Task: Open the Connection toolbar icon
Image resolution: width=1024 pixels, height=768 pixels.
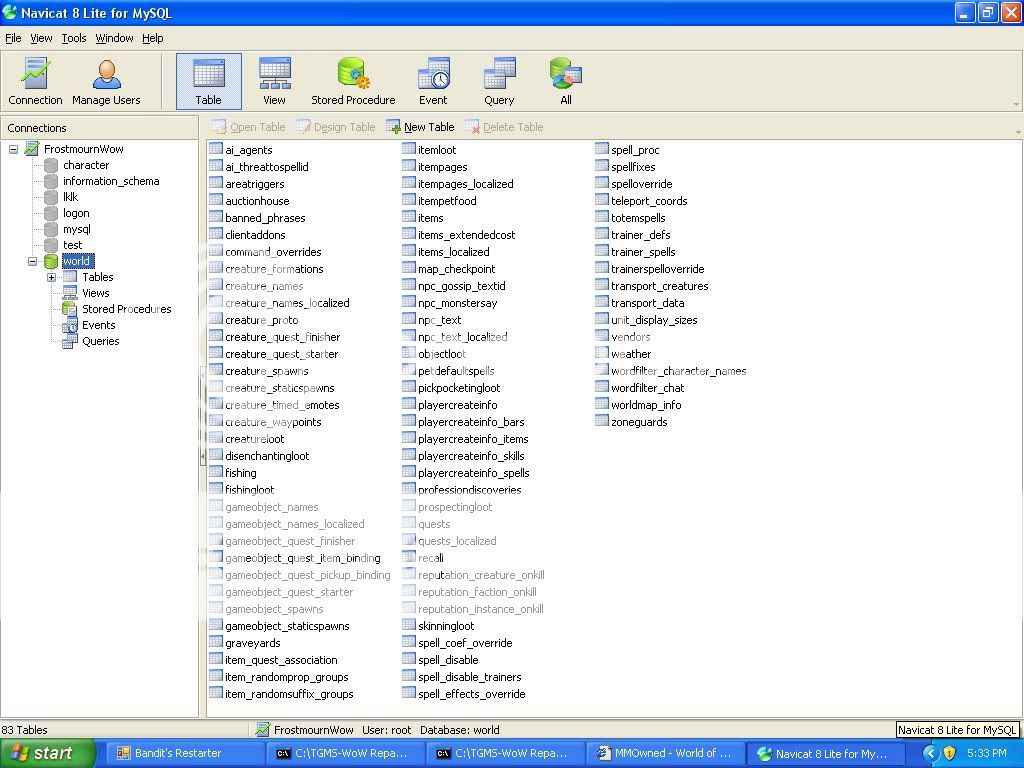Action: click(x=35, y=82)
